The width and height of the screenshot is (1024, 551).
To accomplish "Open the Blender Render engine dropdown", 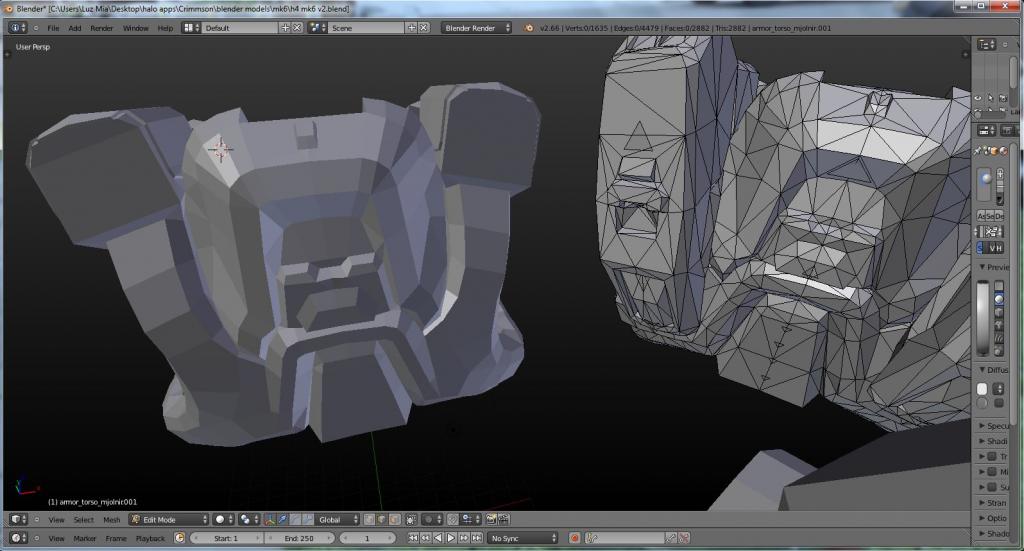I will click(476, 28).
